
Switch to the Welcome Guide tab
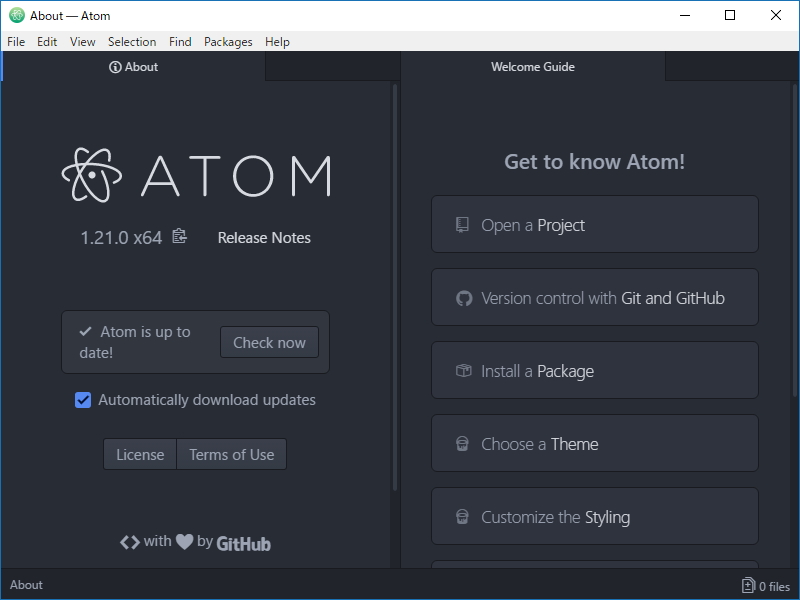(x=534, y=66)
